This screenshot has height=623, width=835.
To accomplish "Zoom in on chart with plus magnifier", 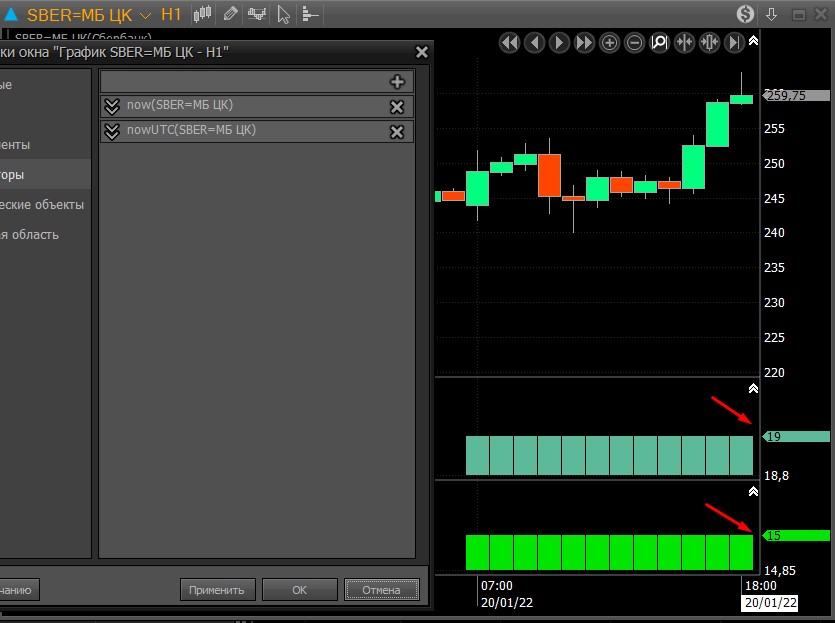I will (610, 42).
